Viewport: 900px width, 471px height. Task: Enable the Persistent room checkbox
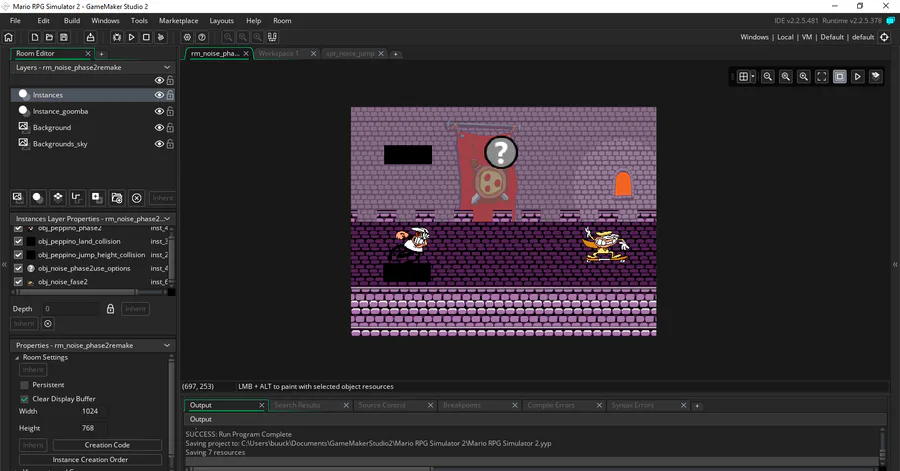[x=24, y=385]
